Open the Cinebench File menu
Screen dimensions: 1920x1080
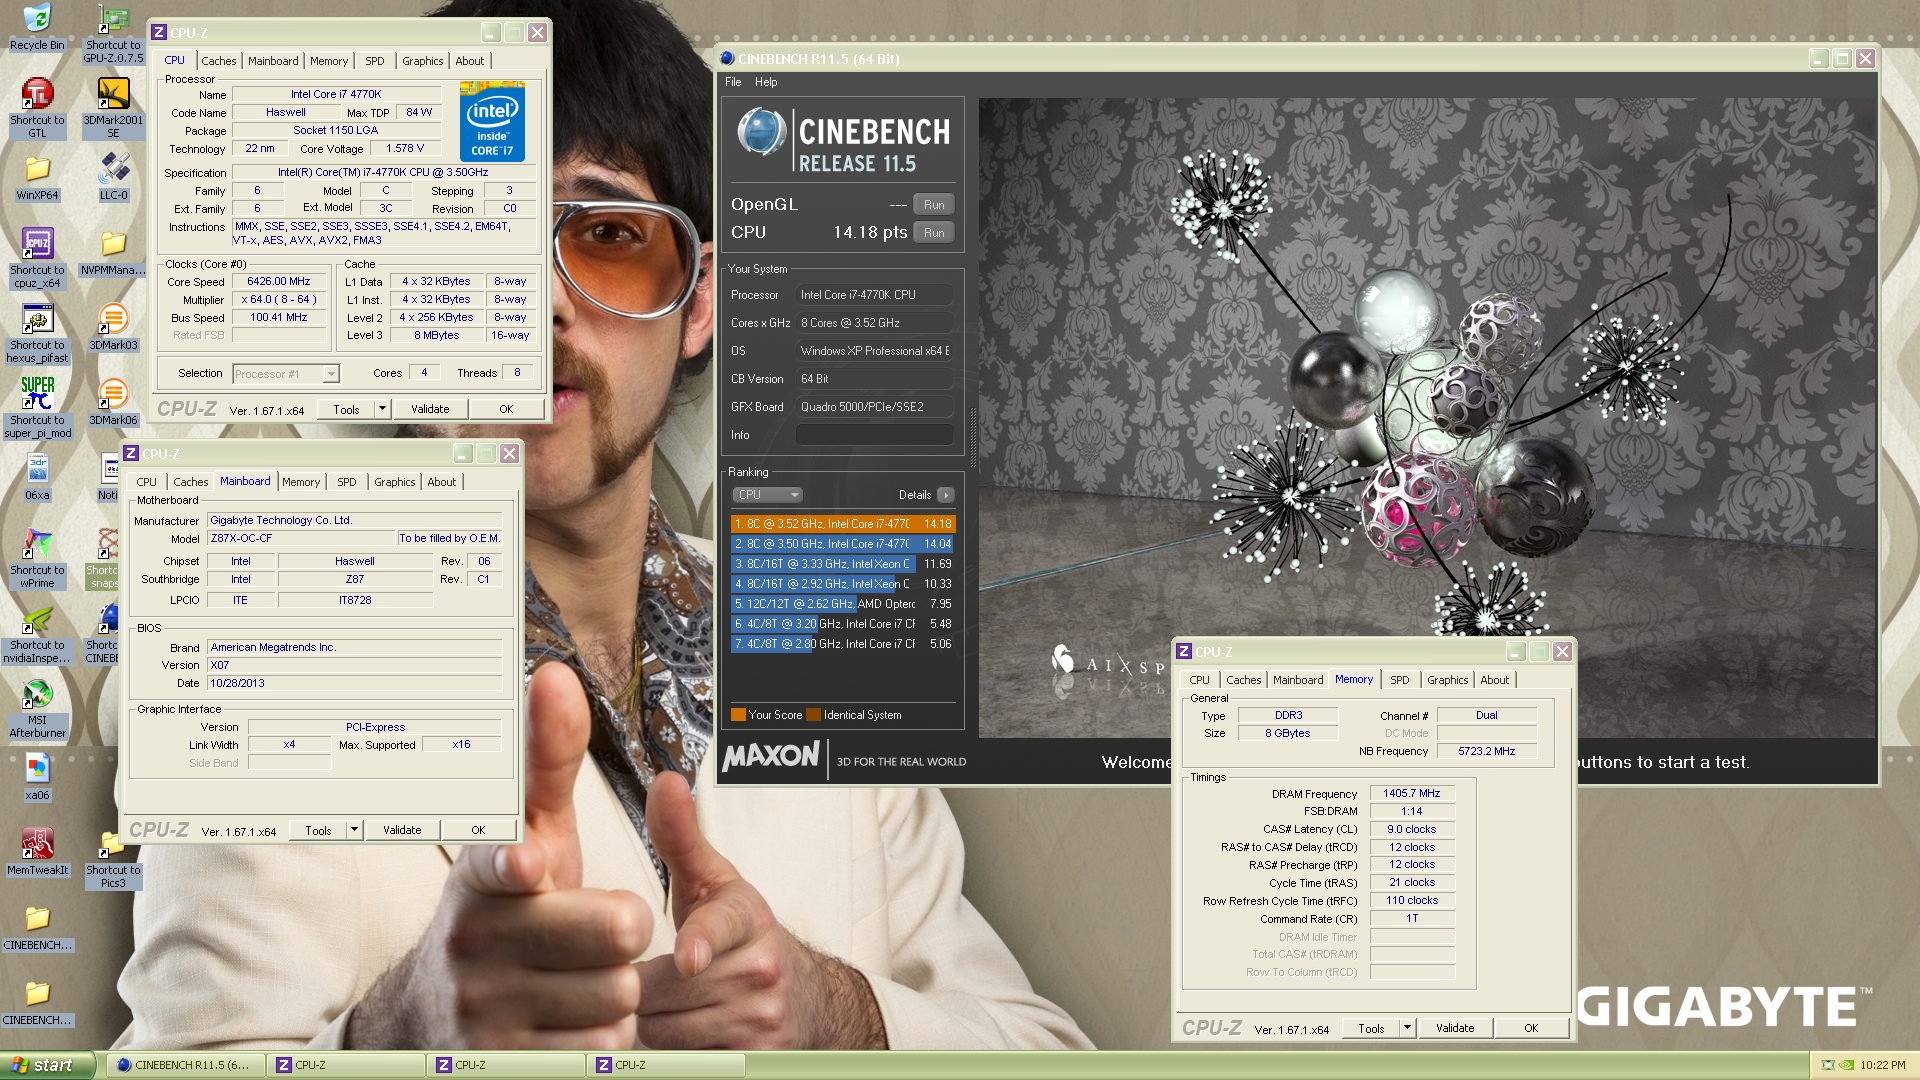click(x=733, y=82)
